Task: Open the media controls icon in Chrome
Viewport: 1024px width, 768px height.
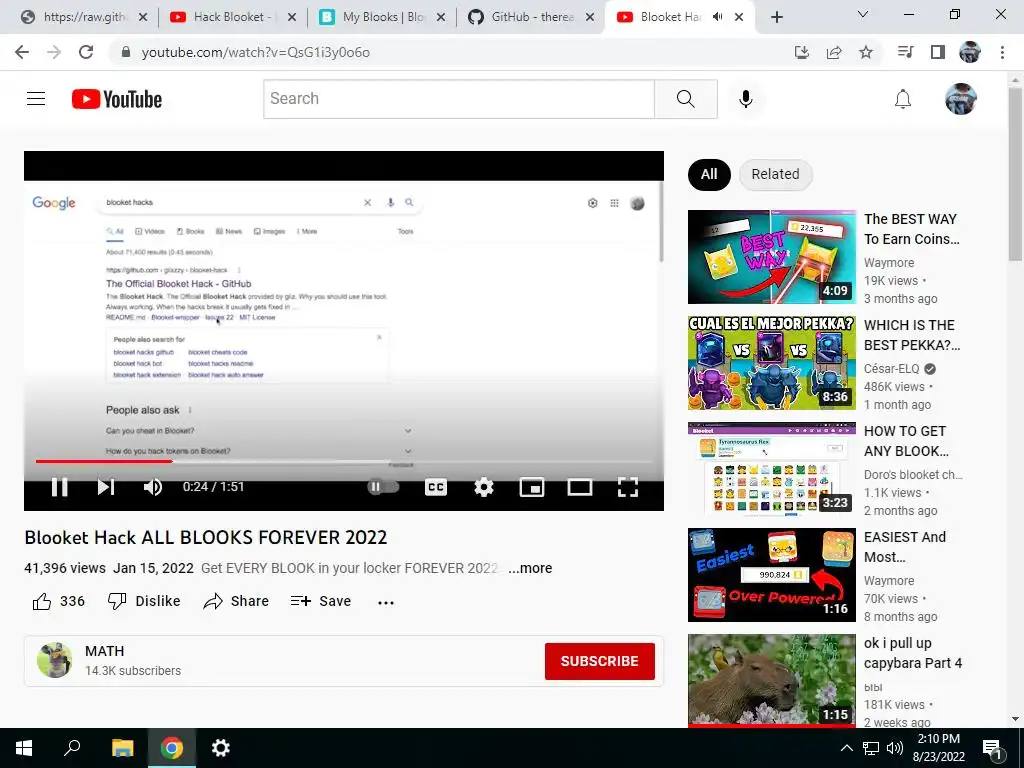Action: click(905, 52)
